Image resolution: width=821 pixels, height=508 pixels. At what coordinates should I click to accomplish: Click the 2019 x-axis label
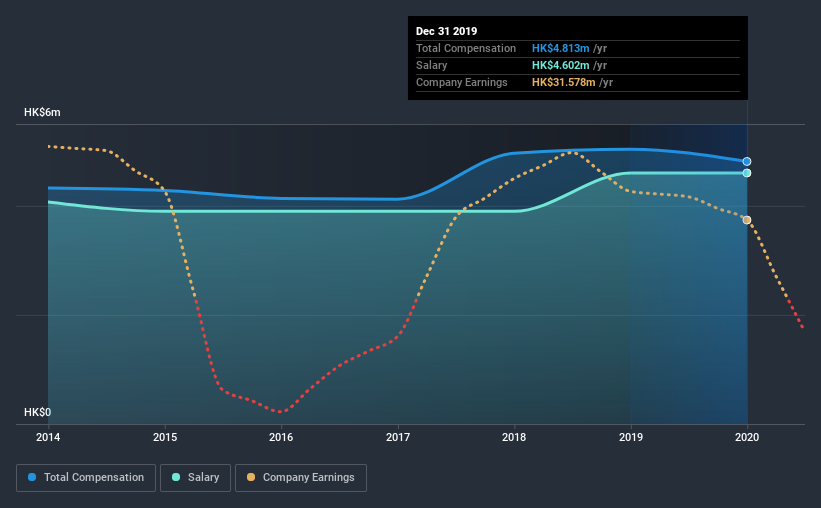pos(631,437)
